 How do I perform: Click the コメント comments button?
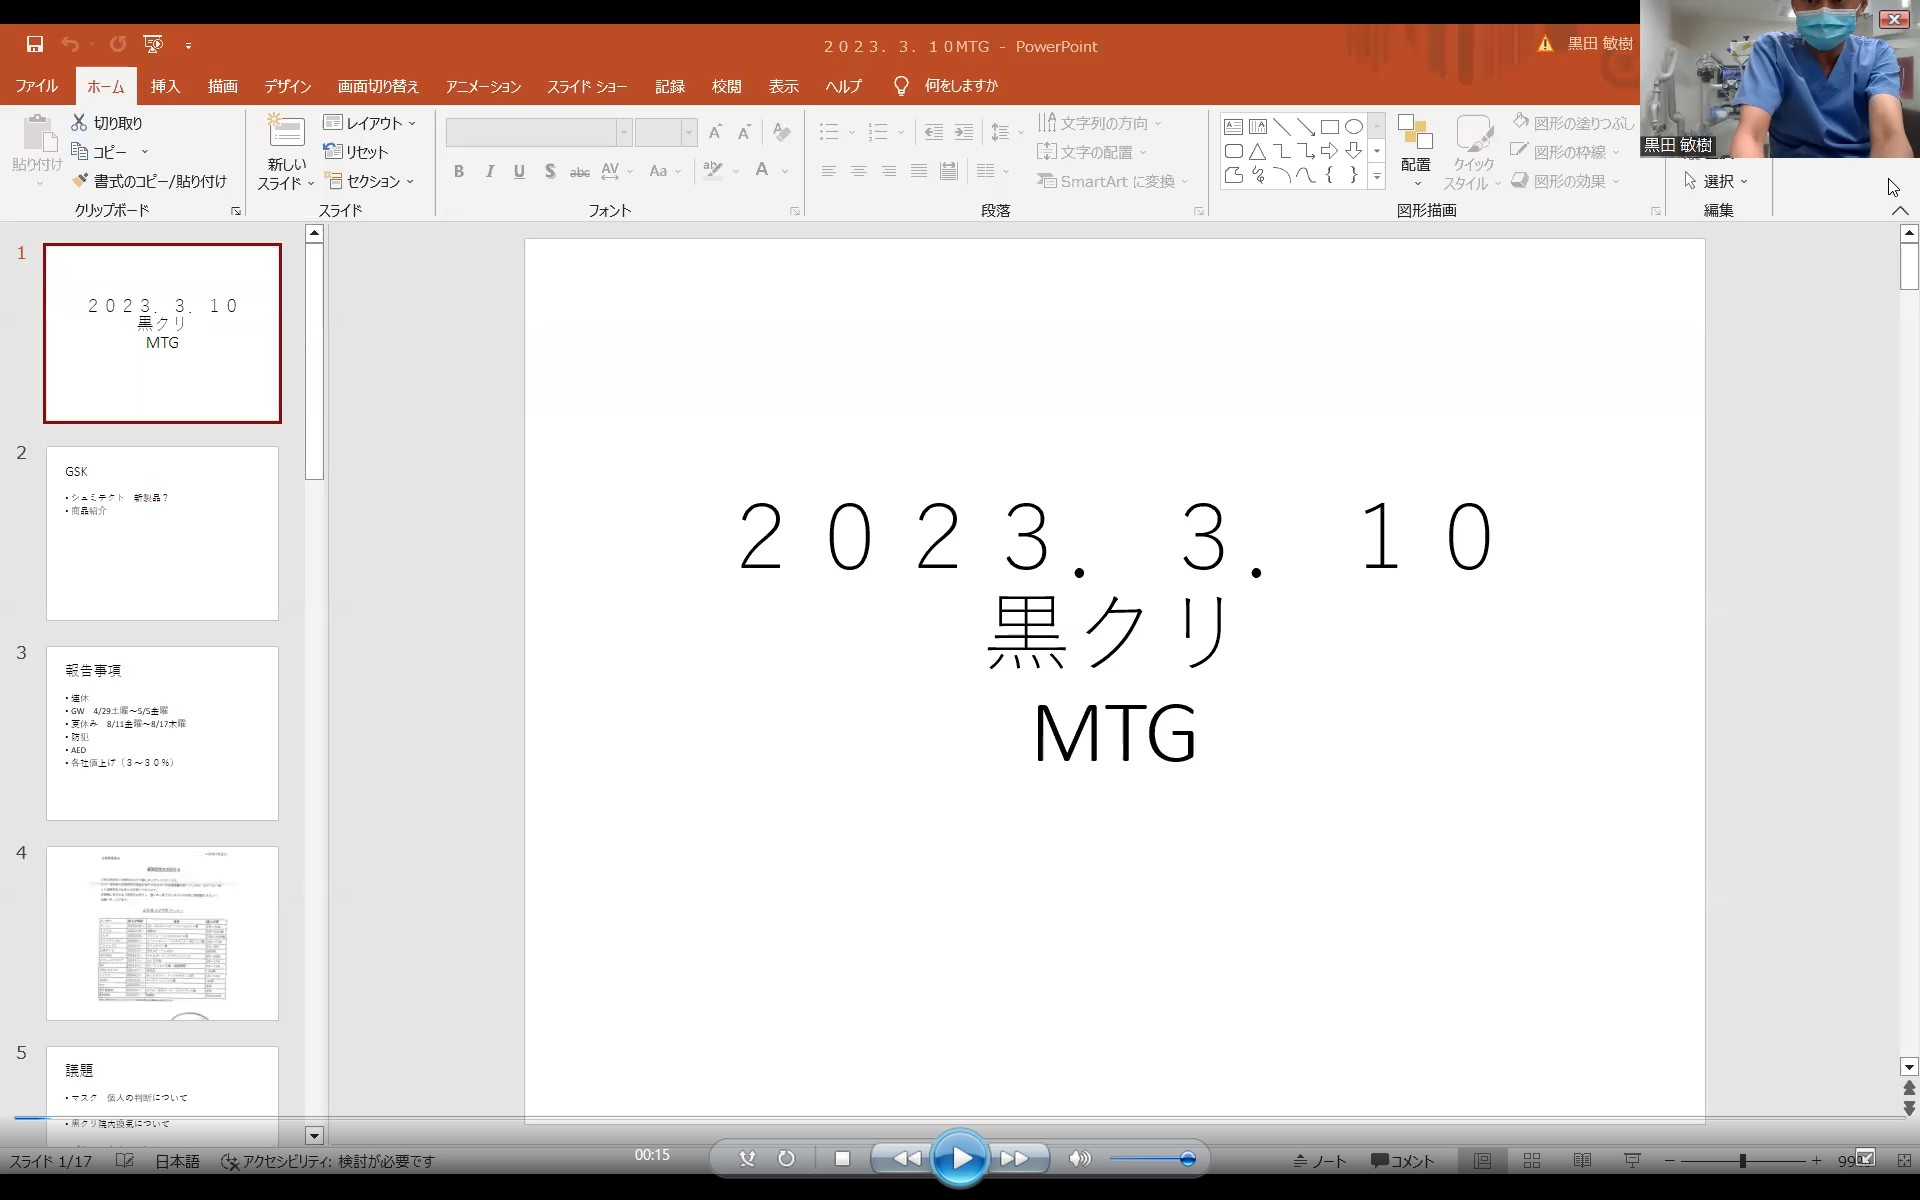tap(1402, 1161)
